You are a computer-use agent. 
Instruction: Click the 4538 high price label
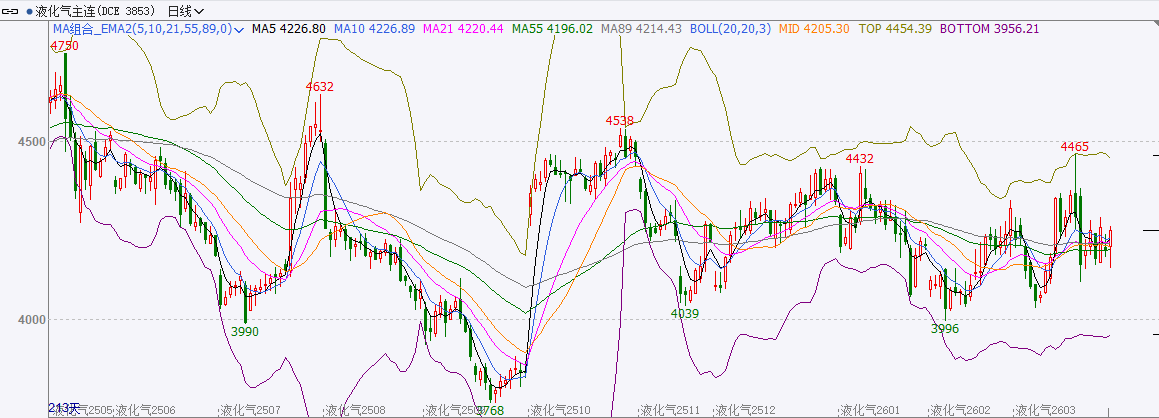[619, 121]
